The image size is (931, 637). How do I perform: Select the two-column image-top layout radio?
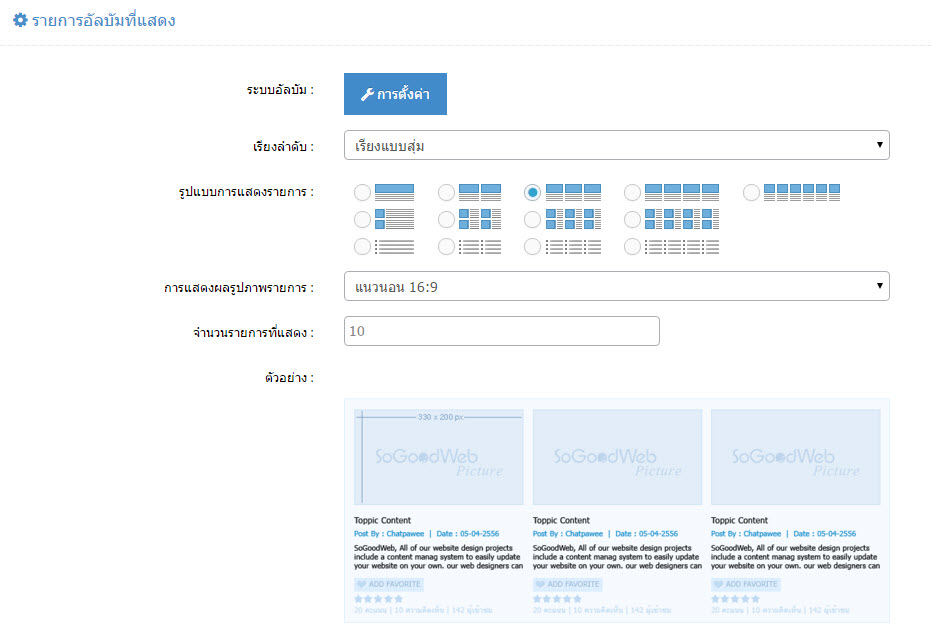446,192
